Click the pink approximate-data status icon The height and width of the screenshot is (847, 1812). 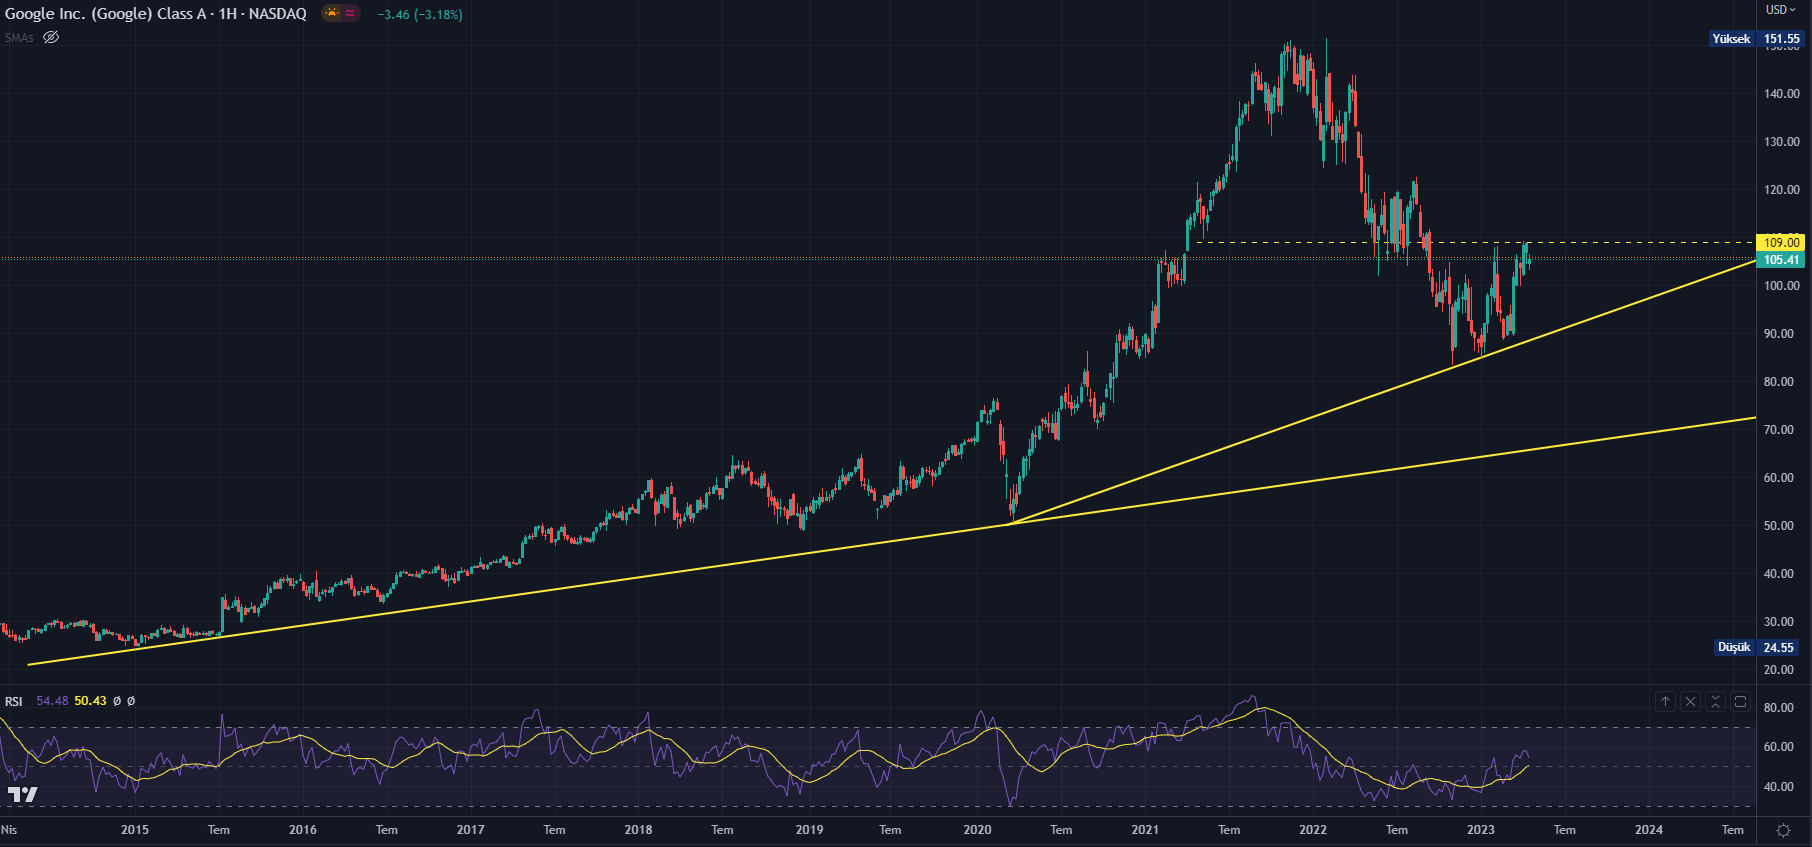pos(350,13)
